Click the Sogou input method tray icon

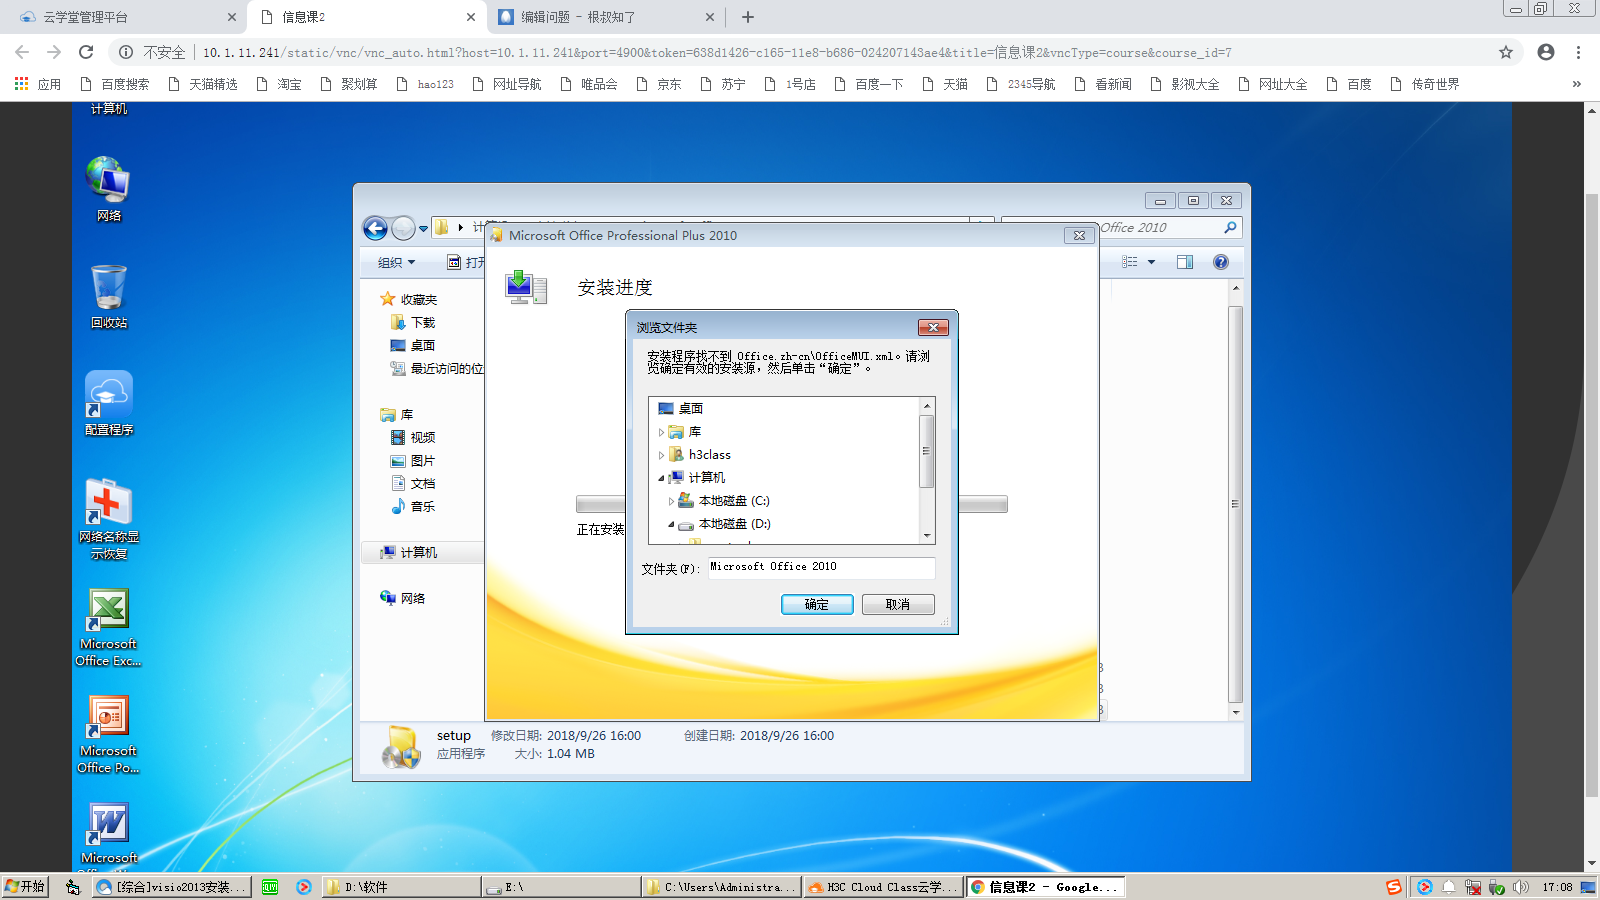coord(1394,887)
